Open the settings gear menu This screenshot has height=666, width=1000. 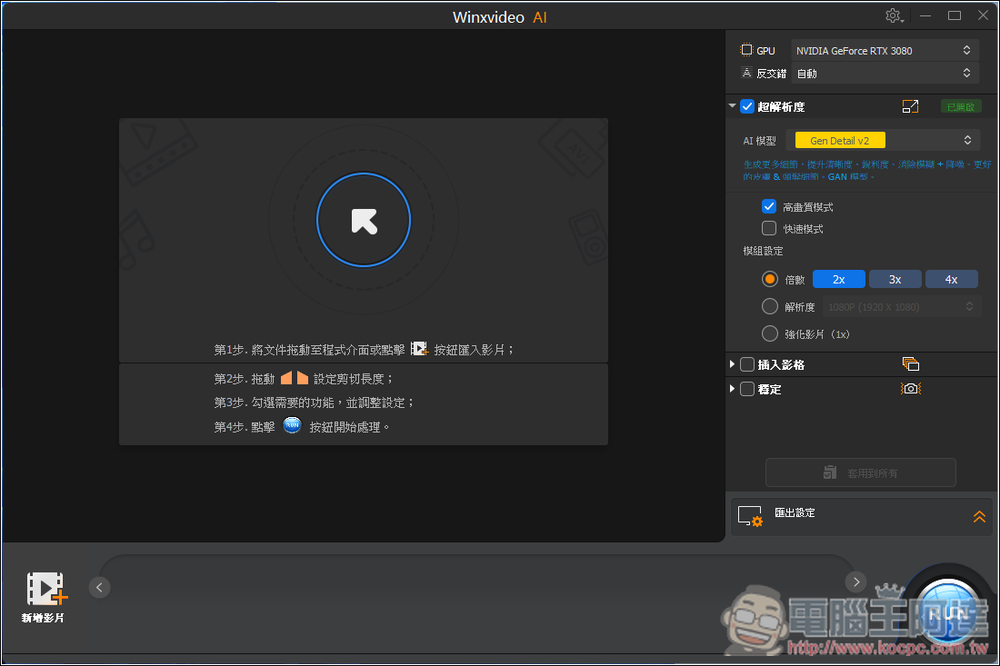pos(894,16)
